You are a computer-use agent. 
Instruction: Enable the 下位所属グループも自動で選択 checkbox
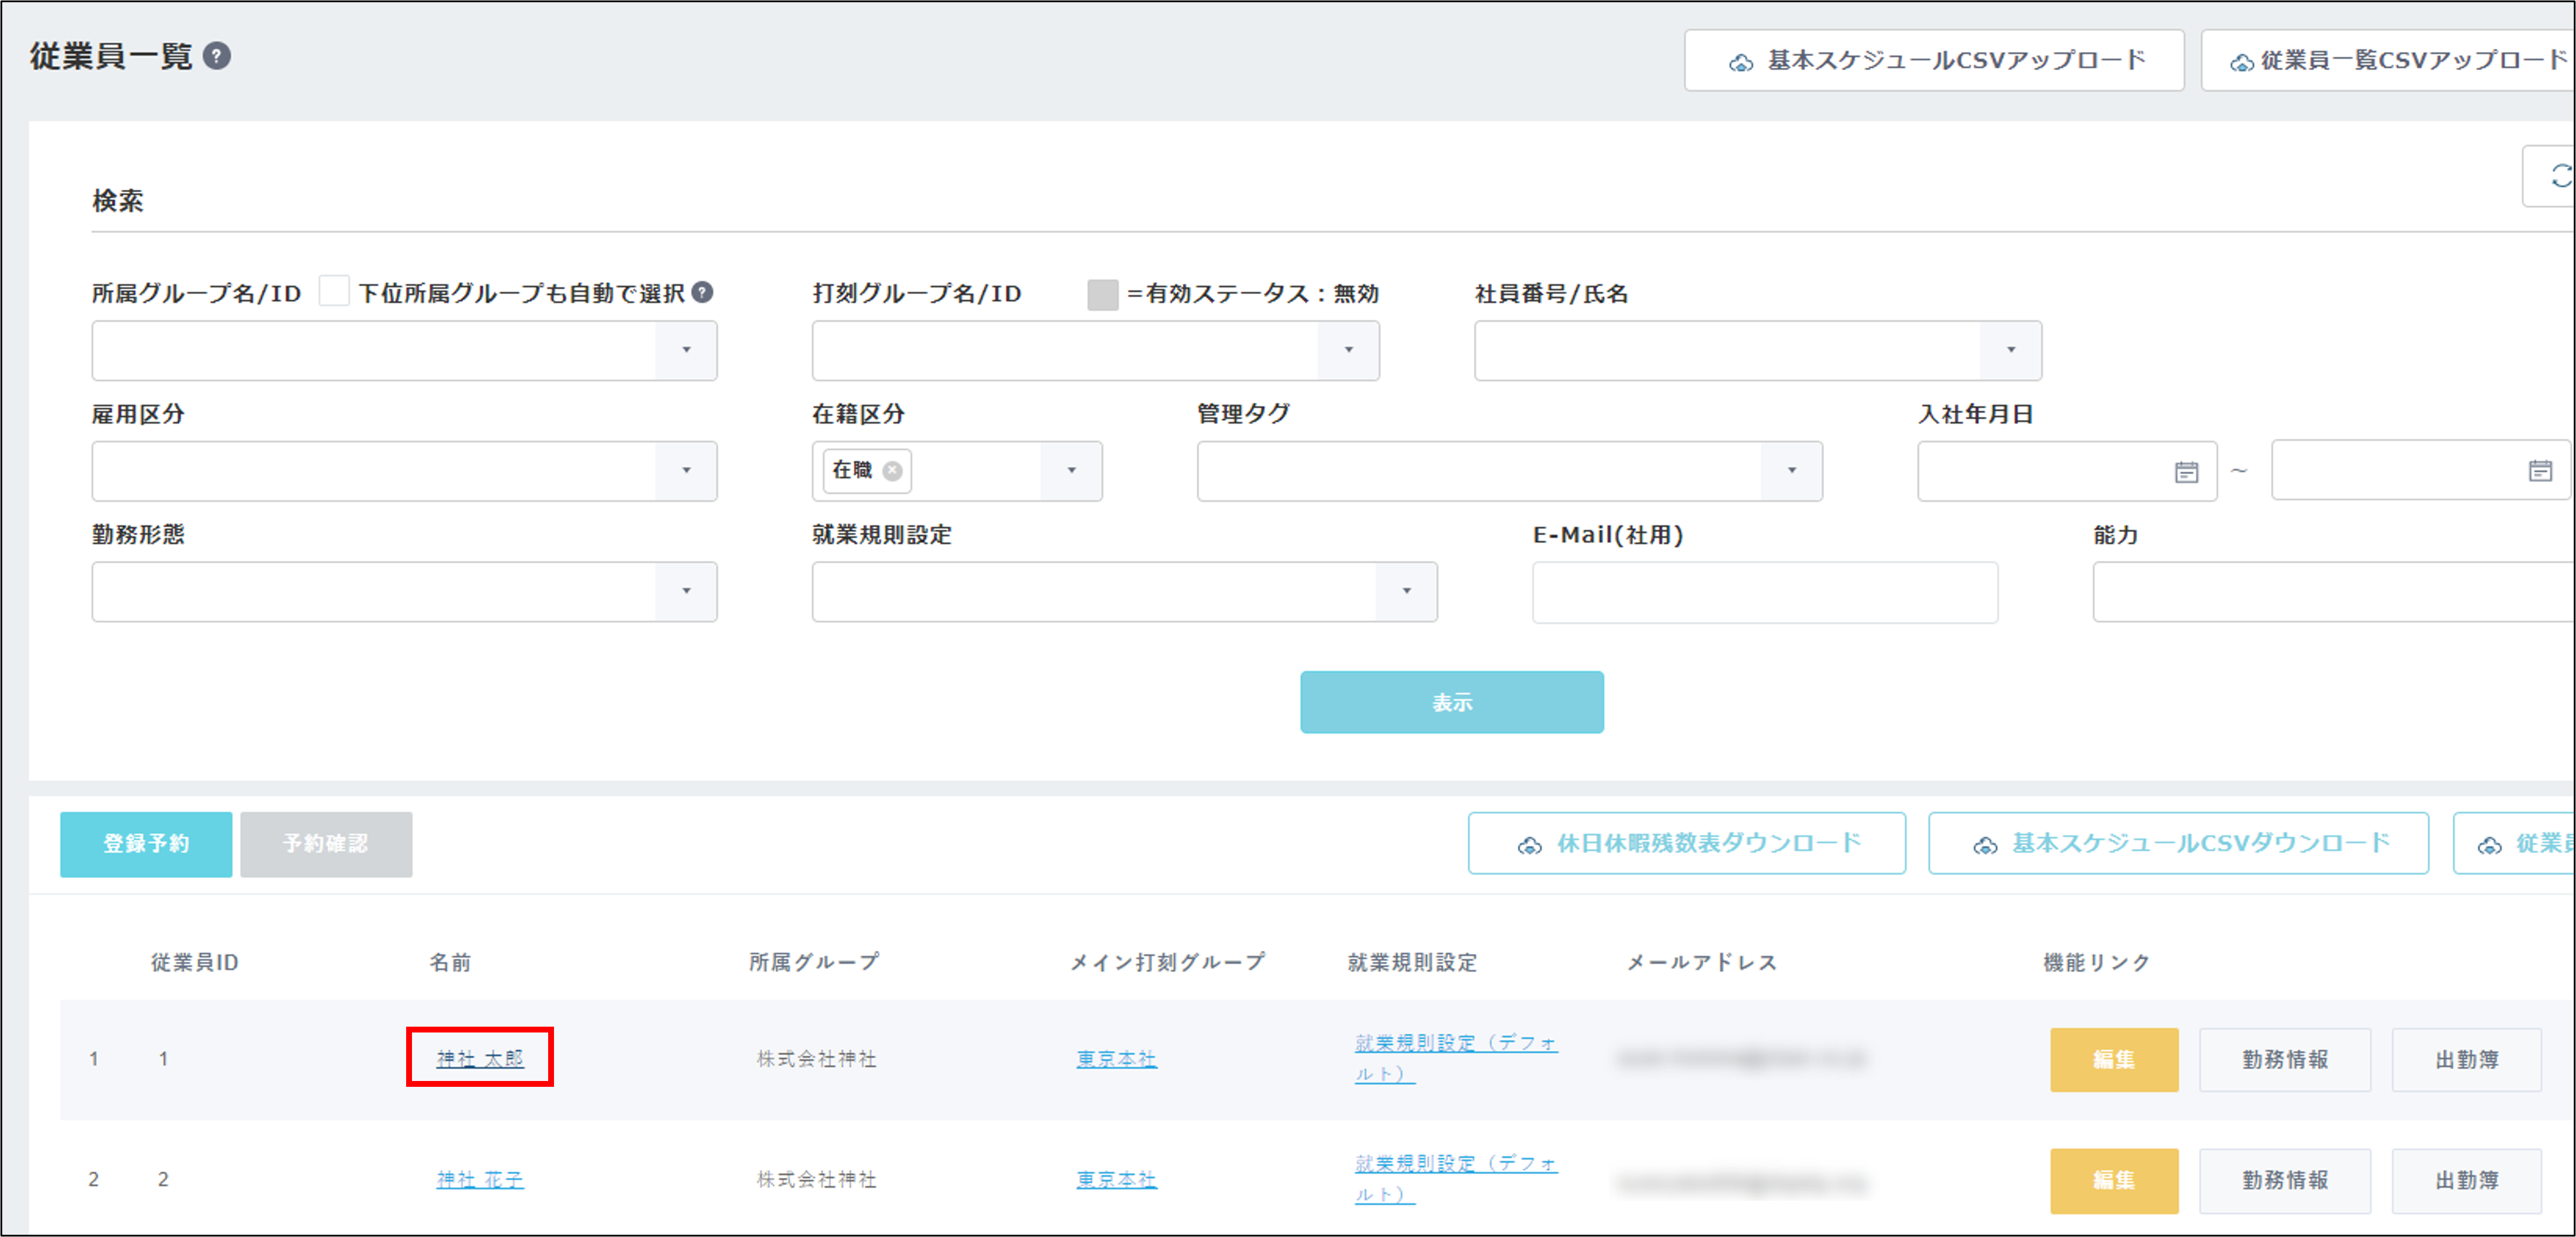[333, 292]
